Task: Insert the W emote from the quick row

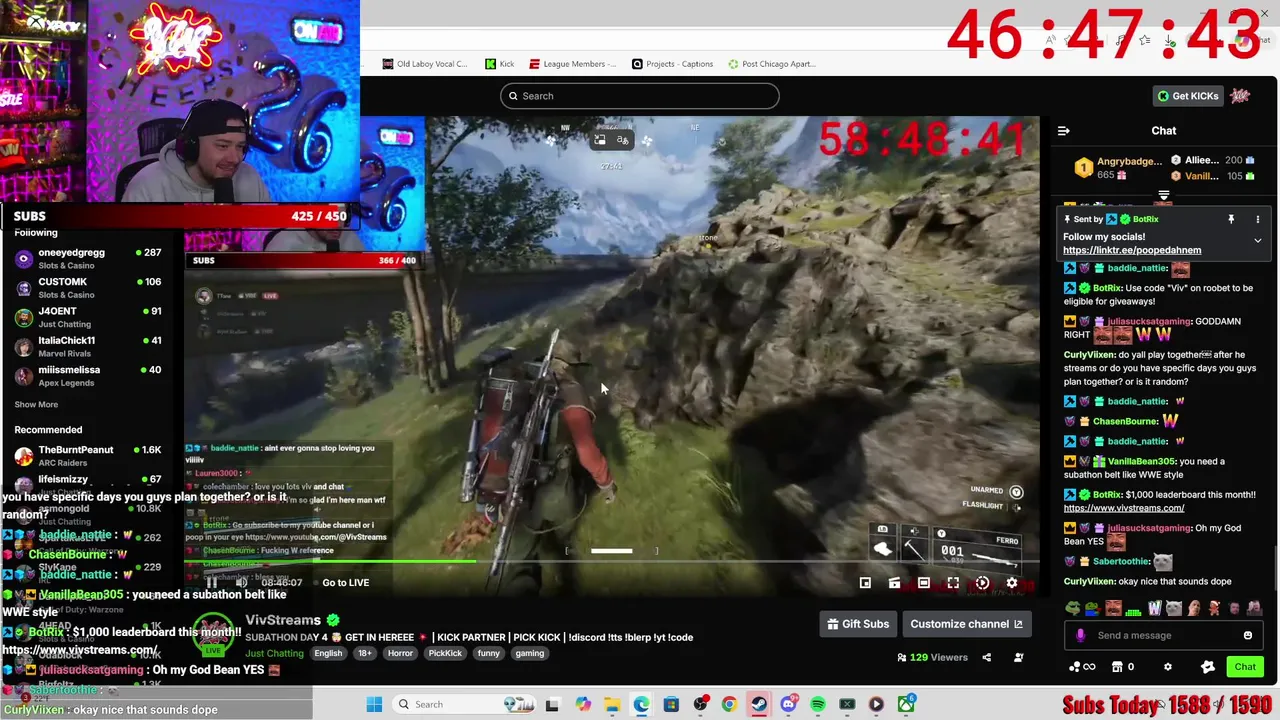Action: click(x=1155, y=608)
